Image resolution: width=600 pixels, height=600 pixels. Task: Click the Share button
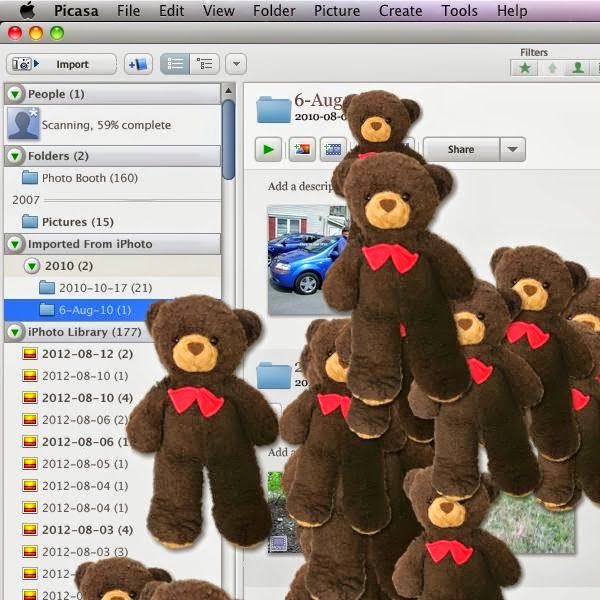coord(461,149)
